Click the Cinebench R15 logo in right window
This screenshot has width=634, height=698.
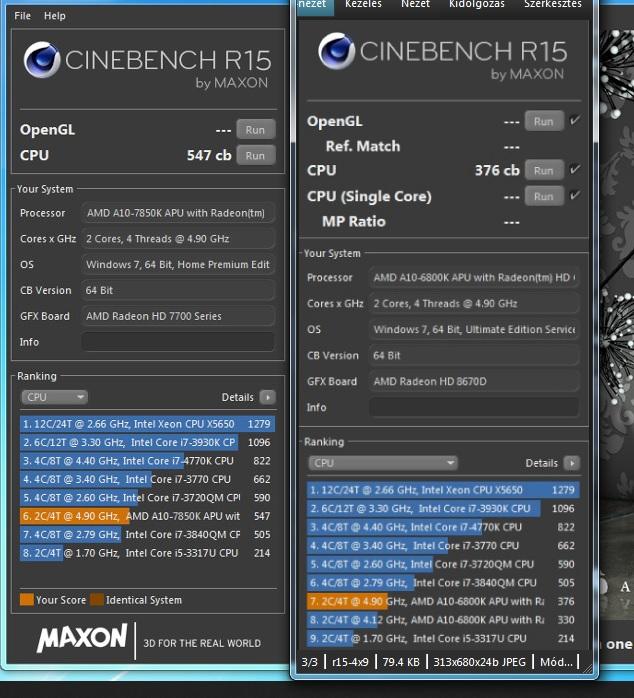(x=443, y=55)
